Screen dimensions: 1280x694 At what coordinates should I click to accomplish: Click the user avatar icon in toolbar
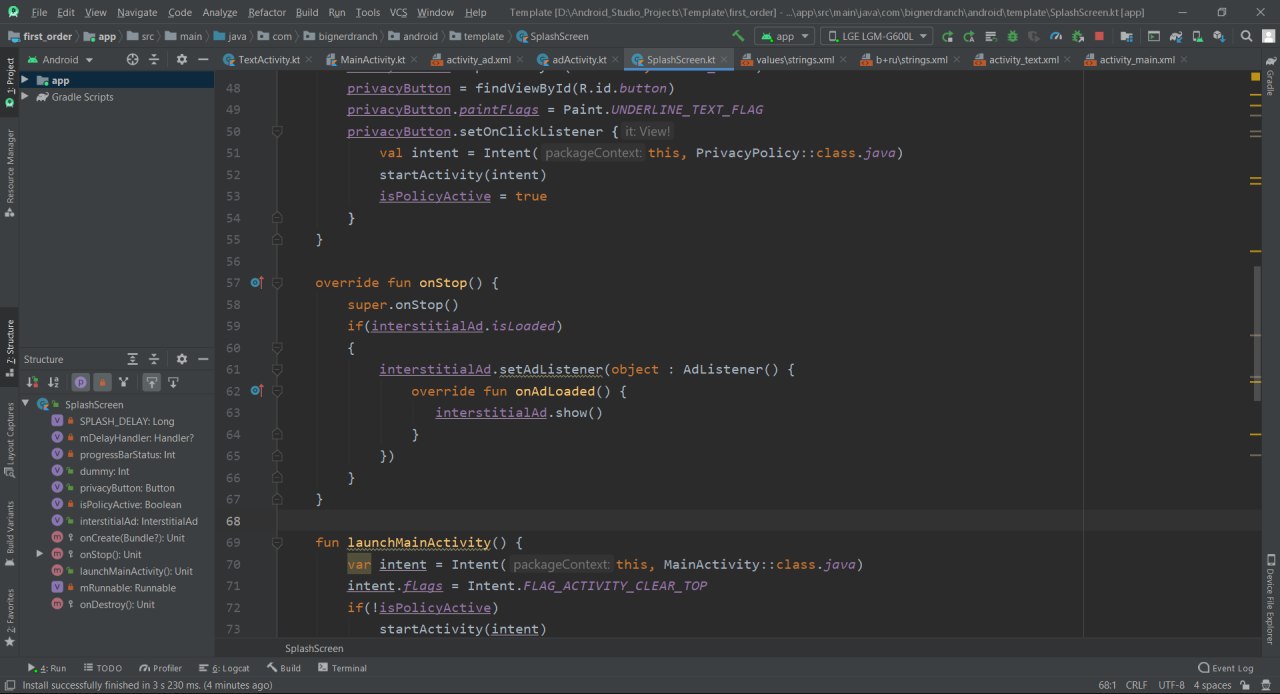pyautogui.click(x=1268, y=36)
